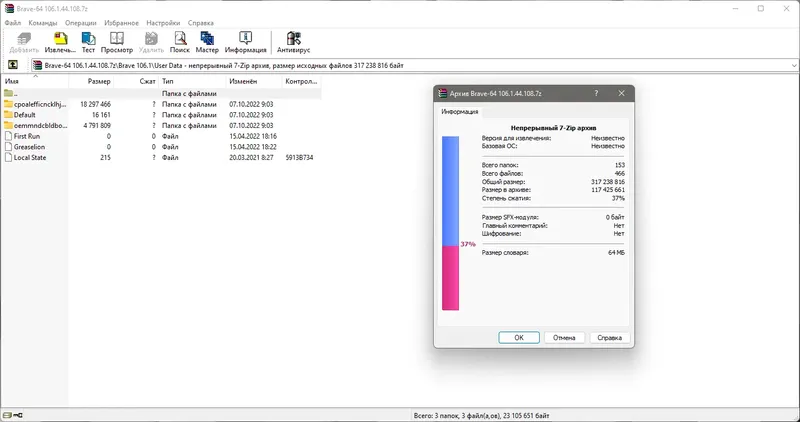Close the archive information dialog
The height and width of the screenshot is (422, 800).
click(621, 93)
